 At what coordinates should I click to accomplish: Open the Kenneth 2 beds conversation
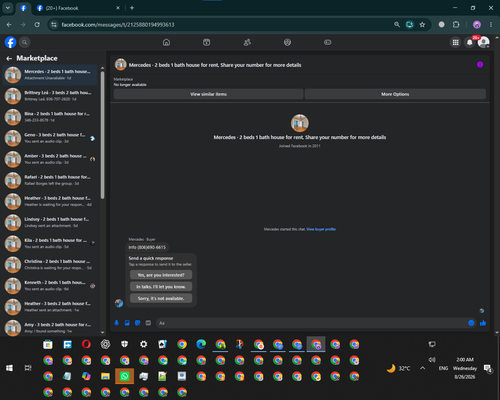pos(50,285)
